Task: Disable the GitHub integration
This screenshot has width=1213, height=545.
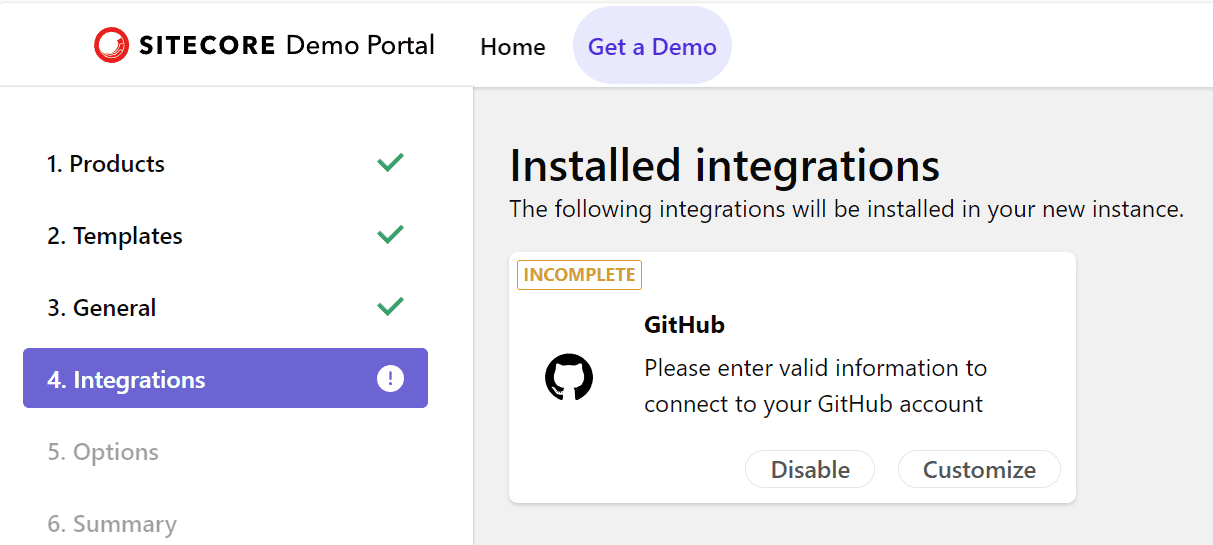Action: click(x=810, y=470)
